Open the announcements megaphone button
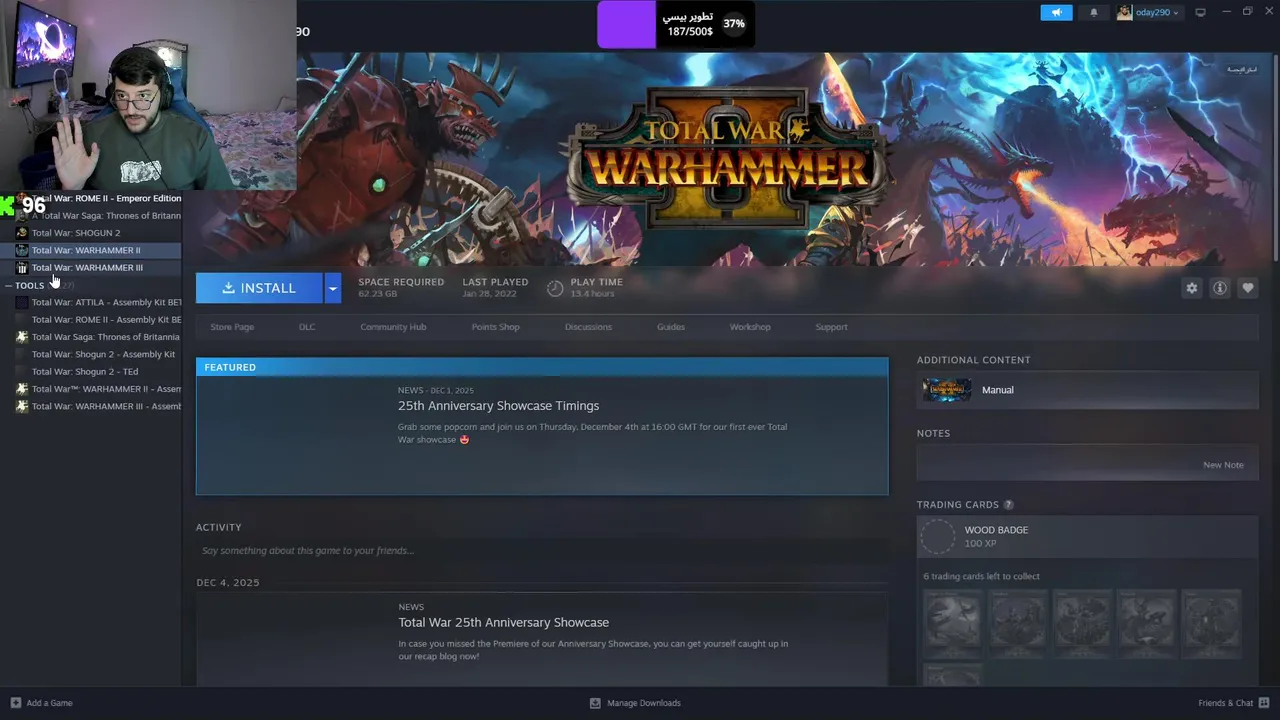1280x720 pixels. click(x=1056, y=12)
